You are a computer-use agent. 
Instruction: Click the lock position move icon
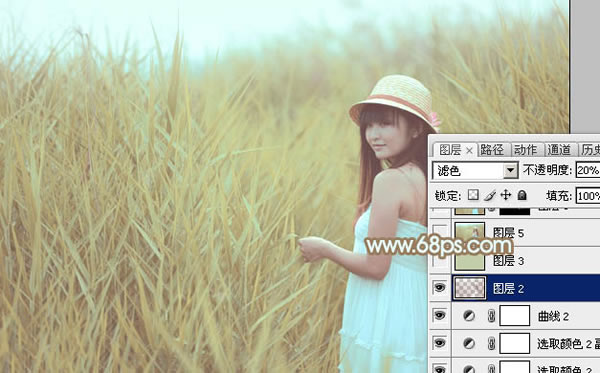pyautogui.click(x=506, y=195)
